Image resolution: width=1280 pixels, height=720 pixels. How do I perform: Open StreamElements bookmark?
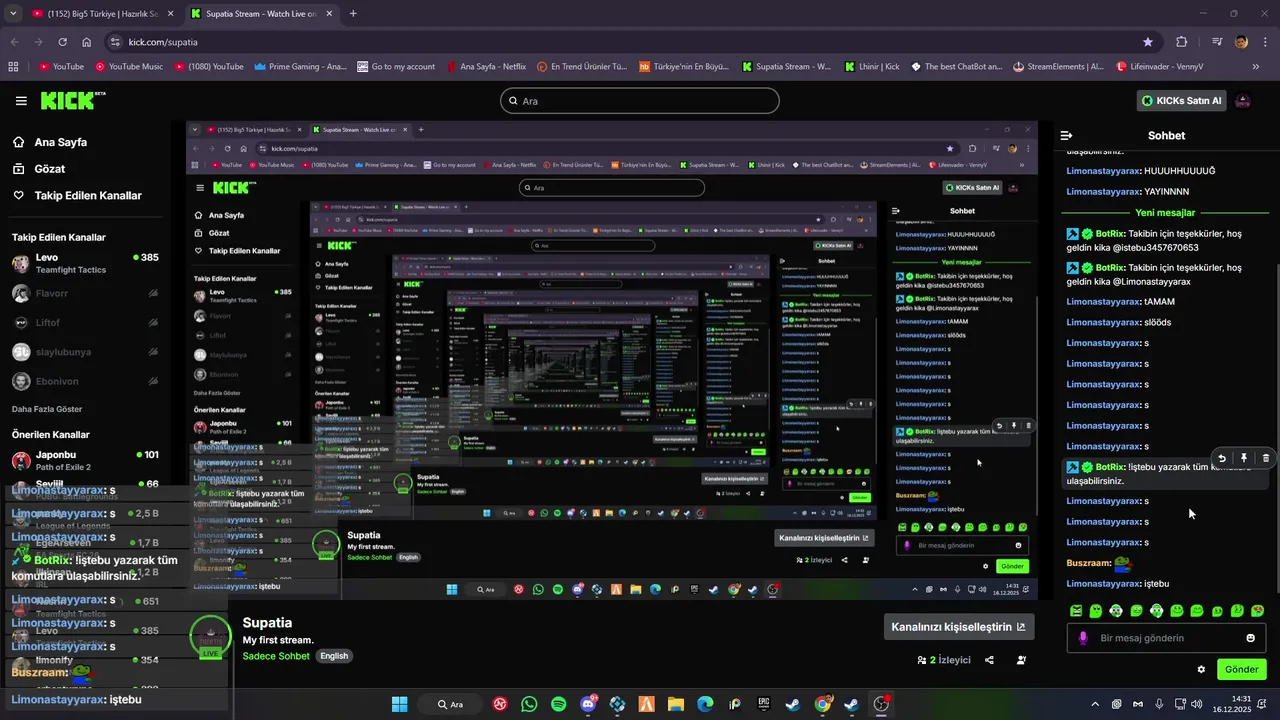(1058, 67)
